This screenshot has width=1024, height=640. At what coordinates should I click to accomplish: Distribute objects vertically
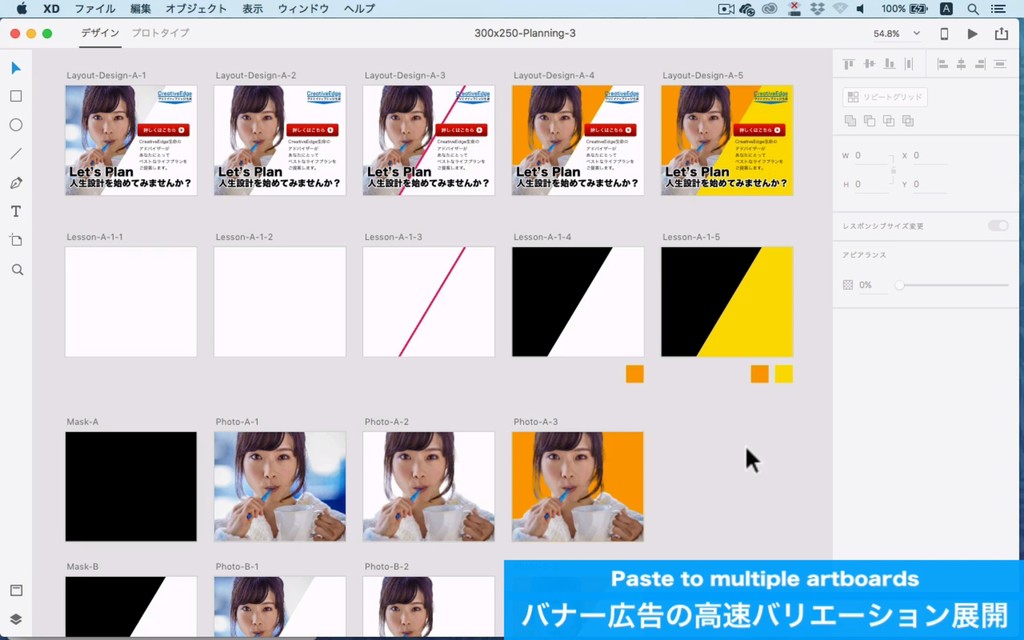(x=1000, y=64)
